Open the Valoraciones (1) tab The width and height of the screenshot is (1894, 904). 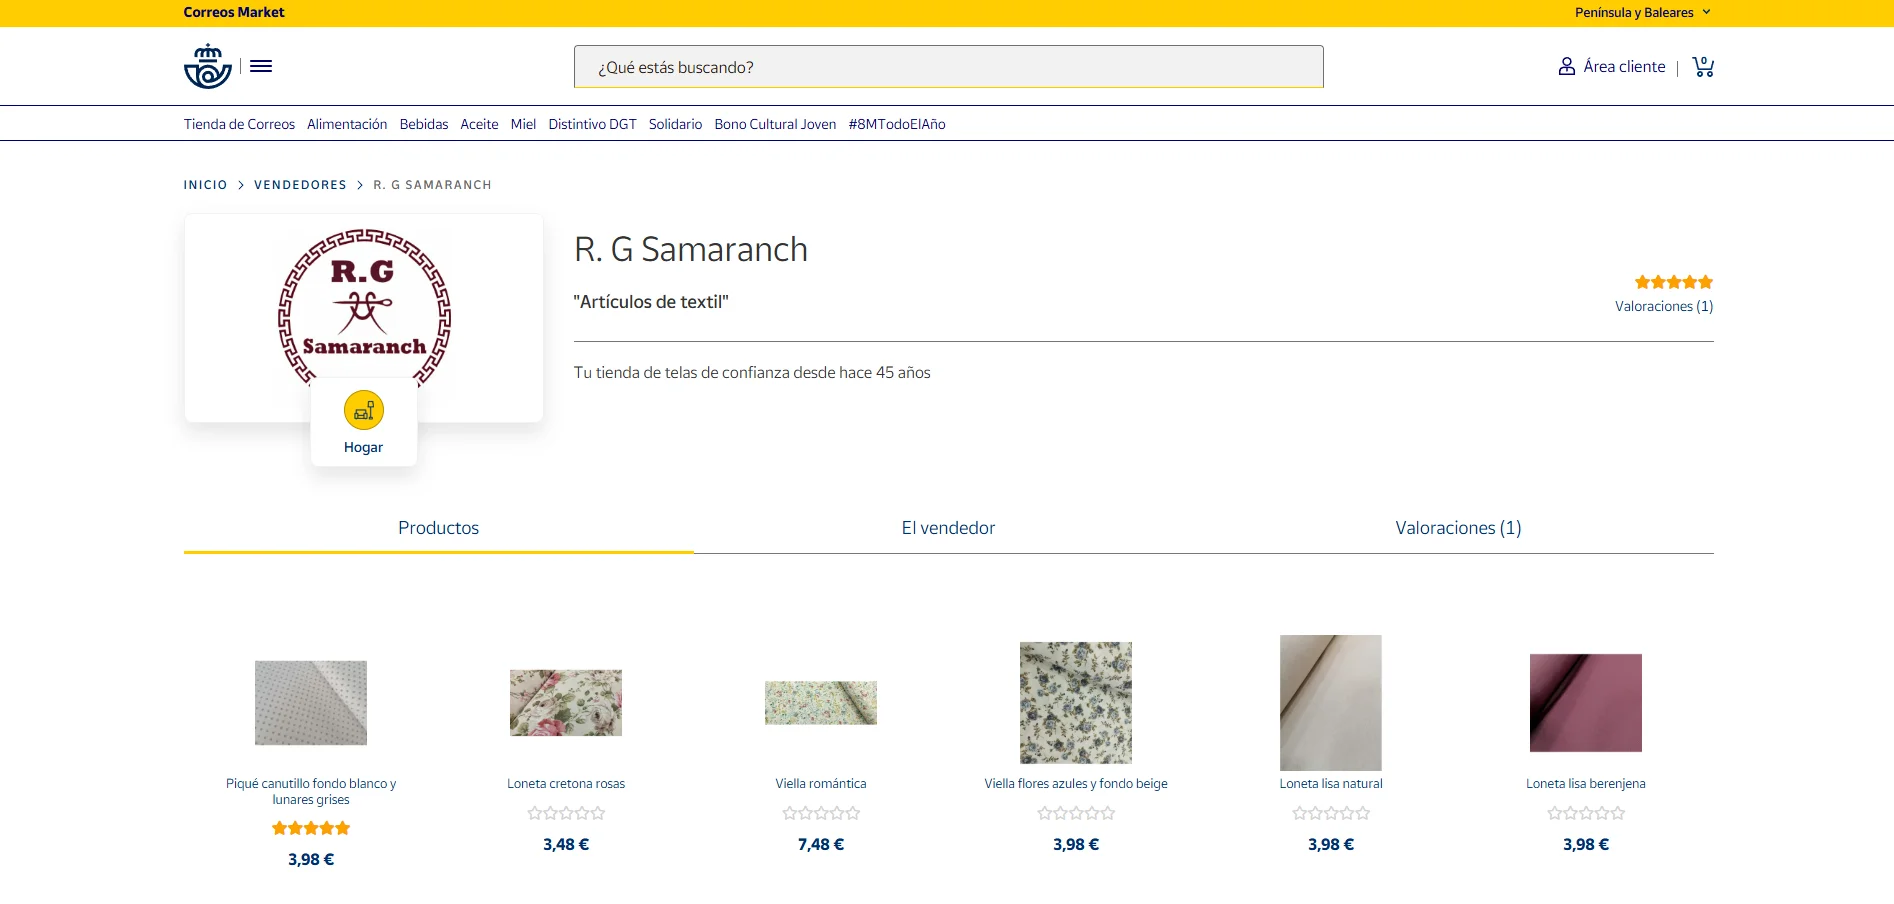[x=1457, y=528]
